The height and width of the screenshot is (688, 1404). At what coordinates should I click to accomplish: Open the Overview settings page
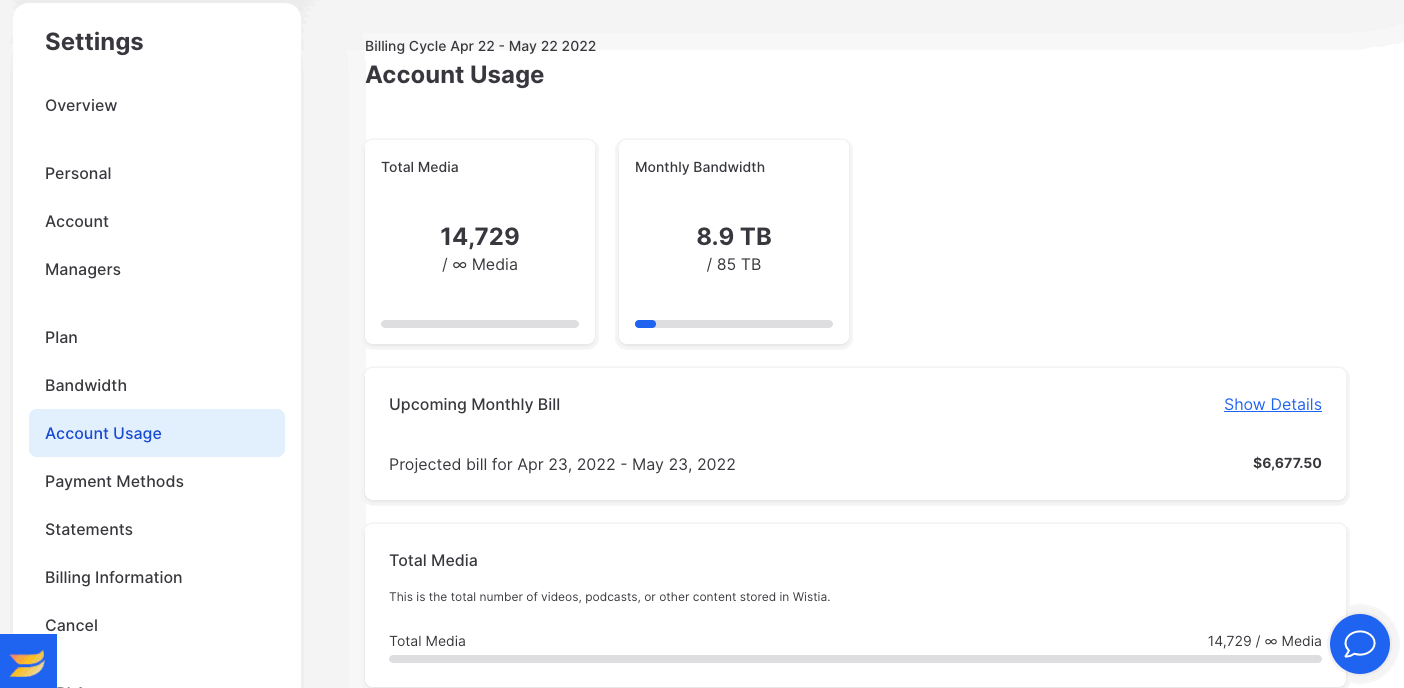[x=81, y=105]
